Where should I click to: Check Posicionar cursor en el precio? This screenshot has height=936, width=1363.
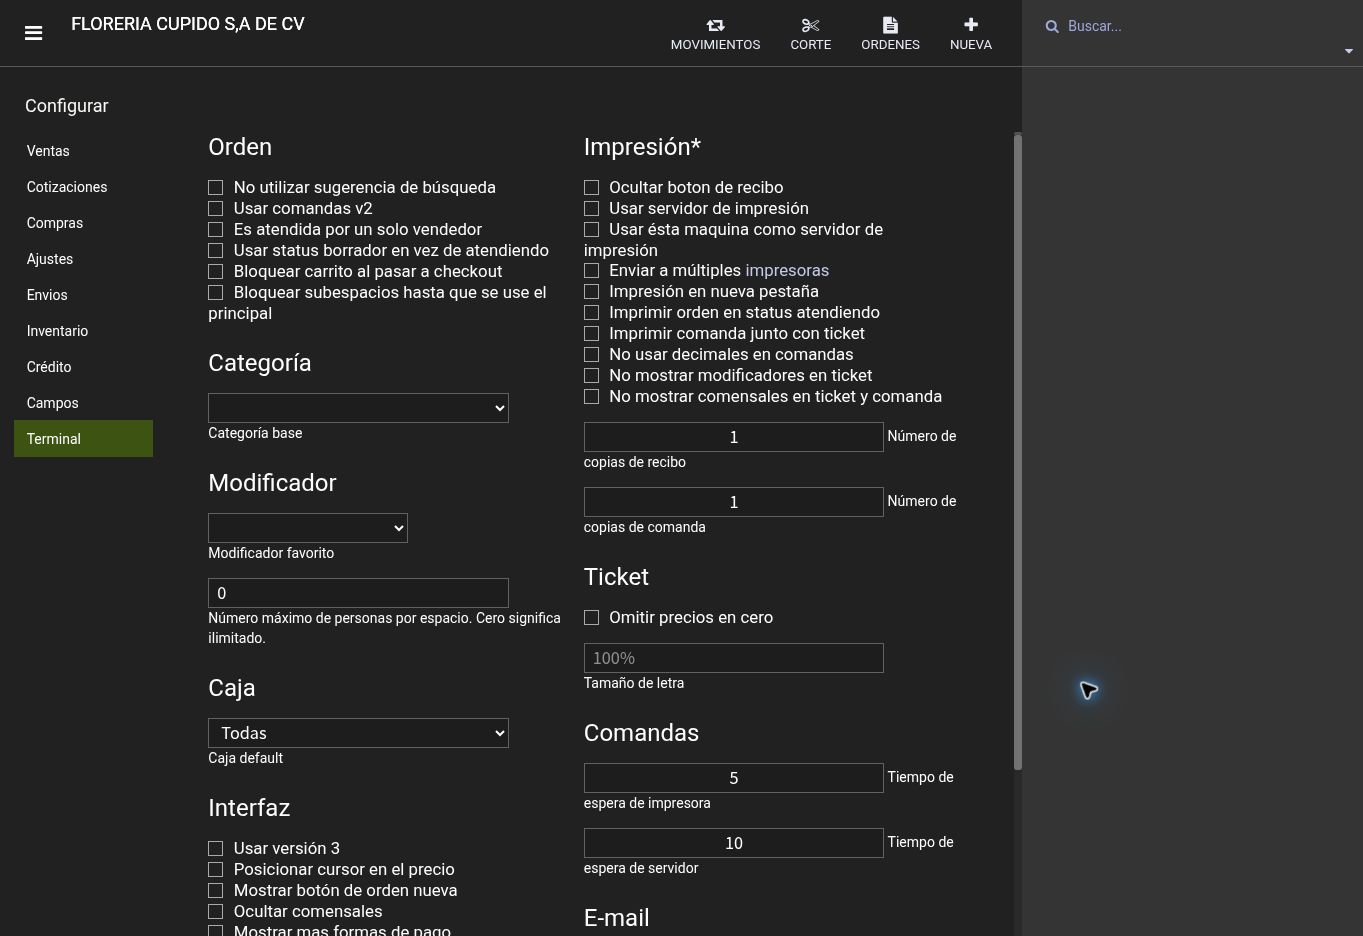tap(216, 870)
